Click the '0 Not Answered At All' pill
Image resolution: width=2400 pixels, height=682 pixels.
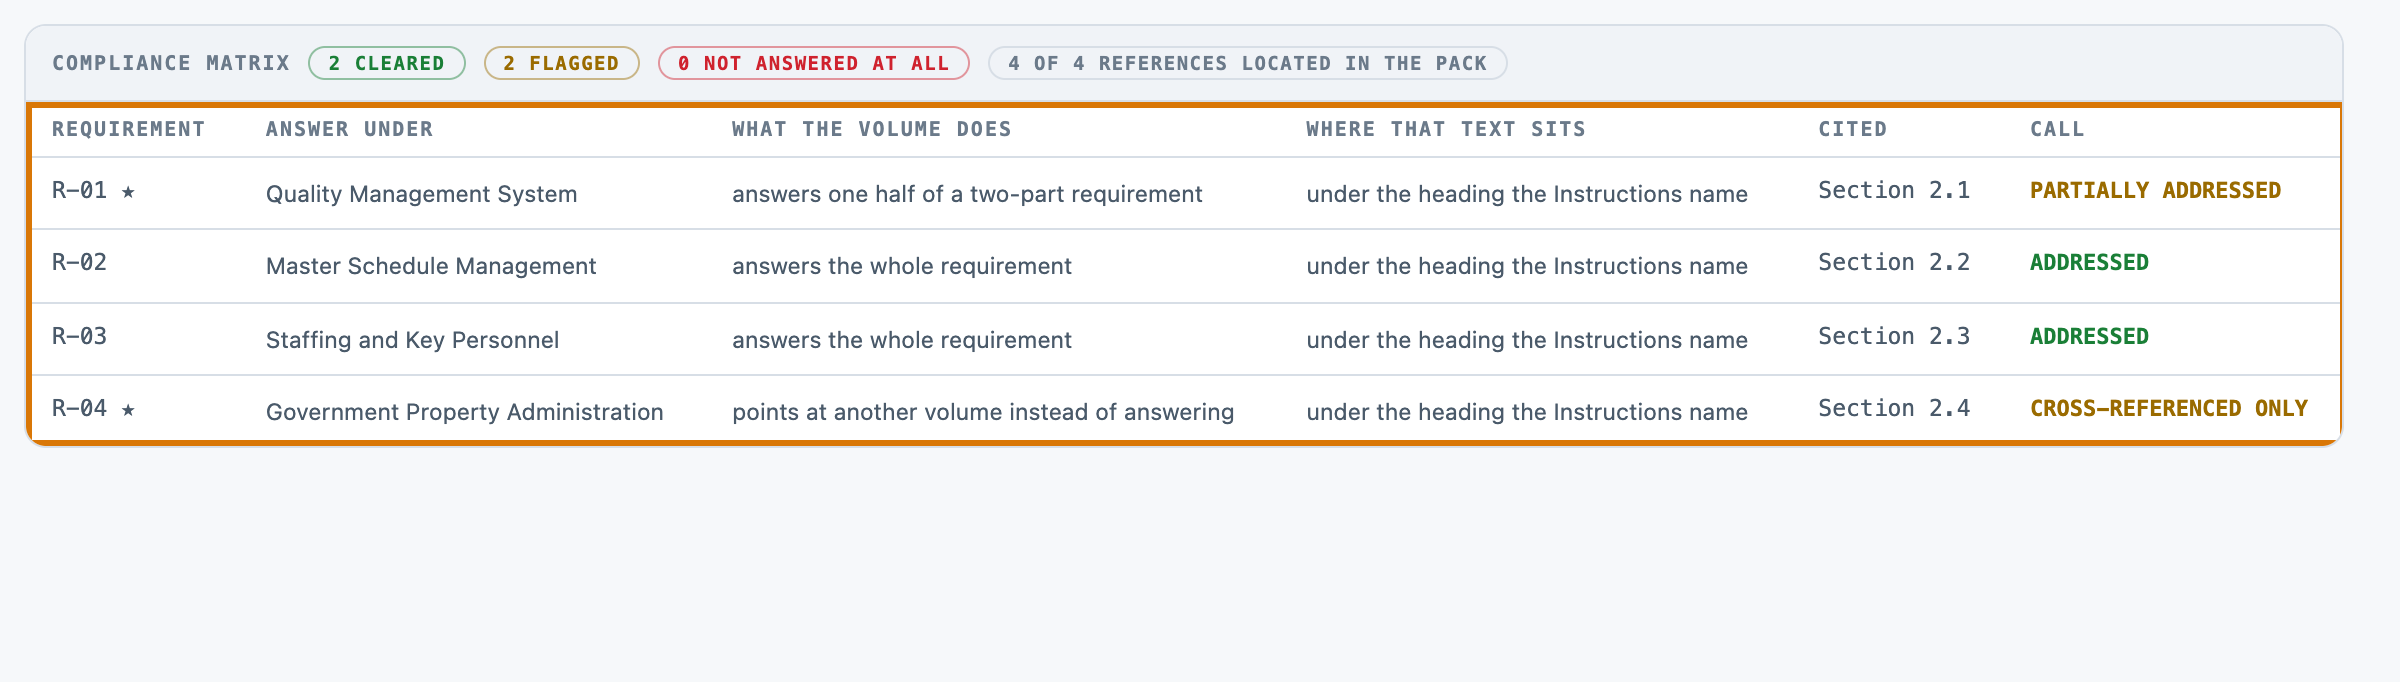(x=814, y=63)
